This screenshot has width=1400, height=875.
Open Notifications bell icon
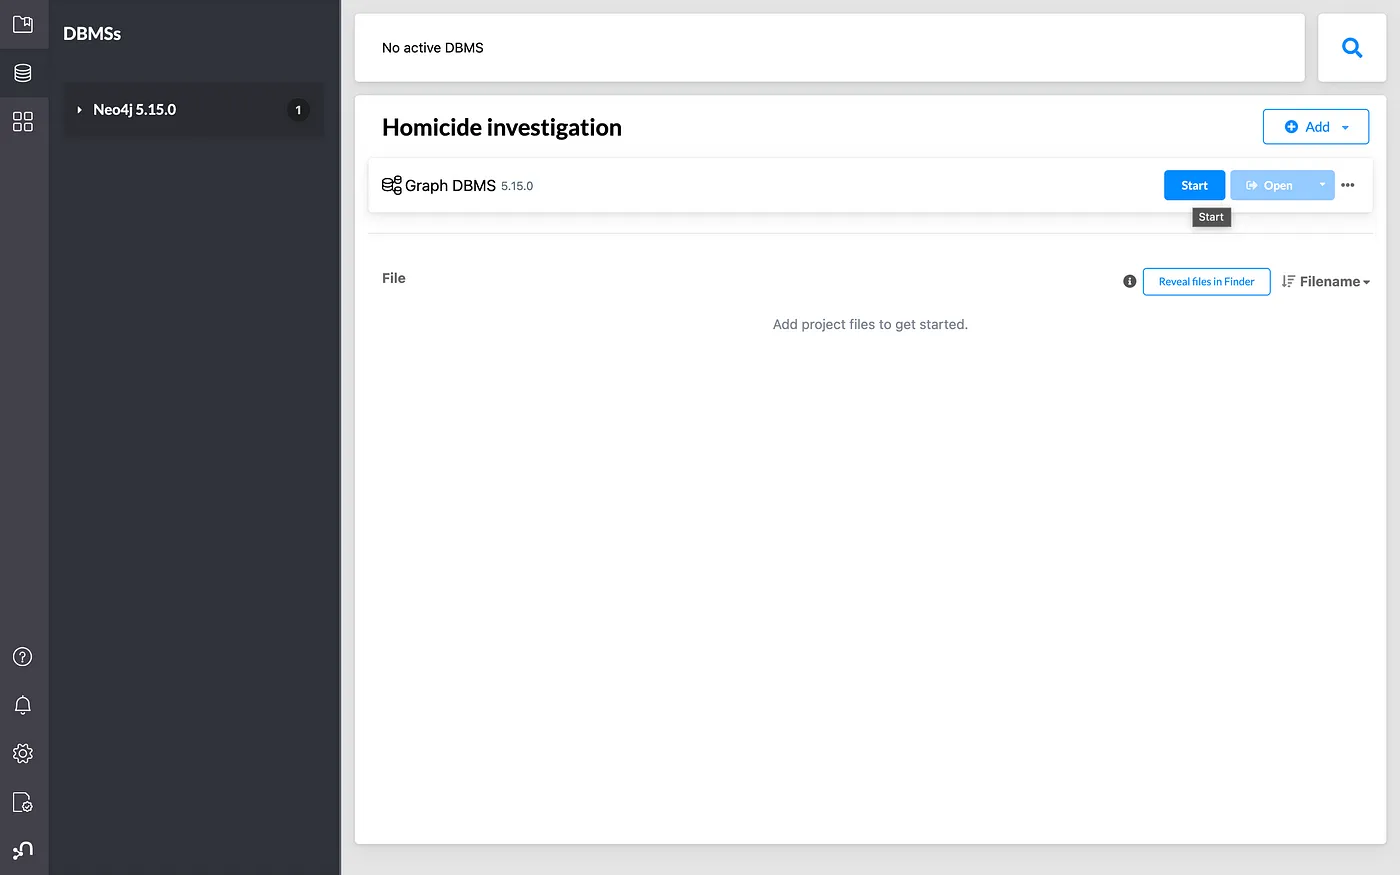[23, 705]
